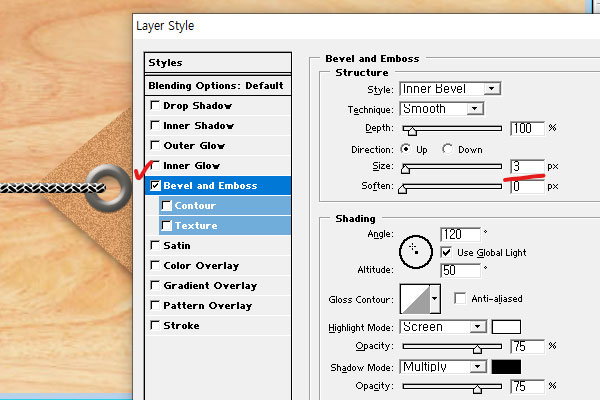The width and height of the screenshot is (600, 400).
Task: Enable the Gradient Overlay checkbox
Action: pyautogui.click(x=155, y=286)
